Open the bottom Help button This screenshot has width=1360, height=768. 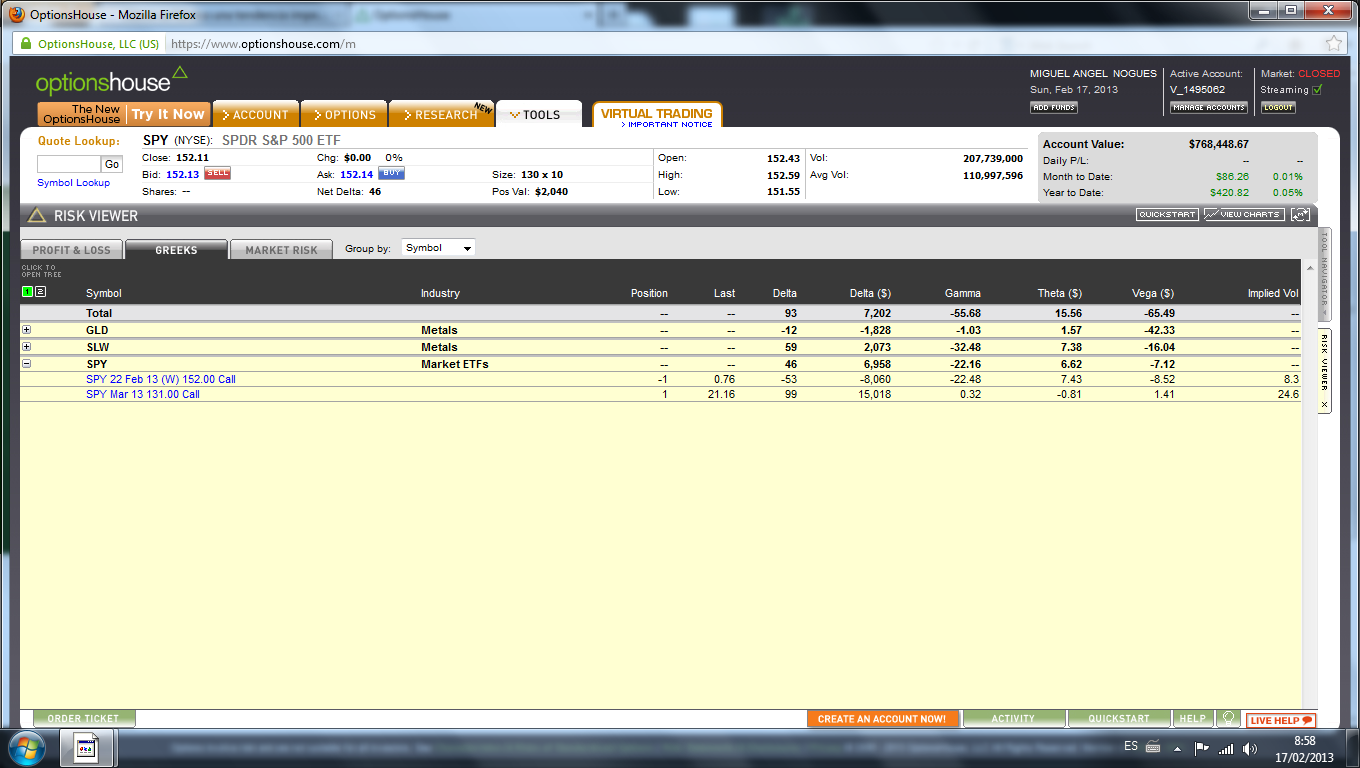click(1192, 718)
